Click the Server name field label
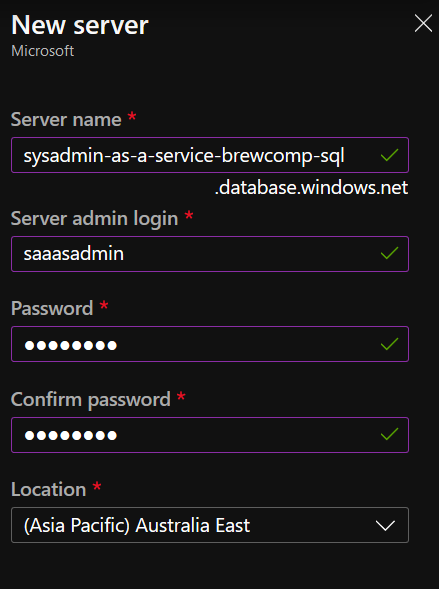 pos(66,120)
